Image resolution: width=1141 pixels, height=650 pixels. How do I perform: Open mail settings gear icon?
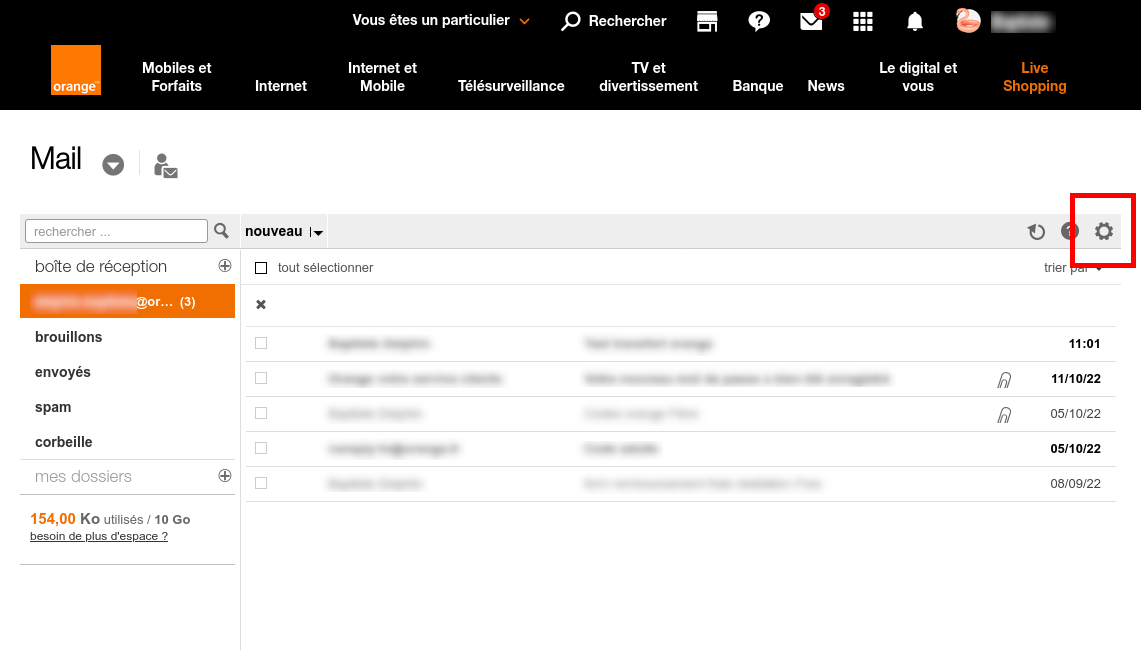1104,231
